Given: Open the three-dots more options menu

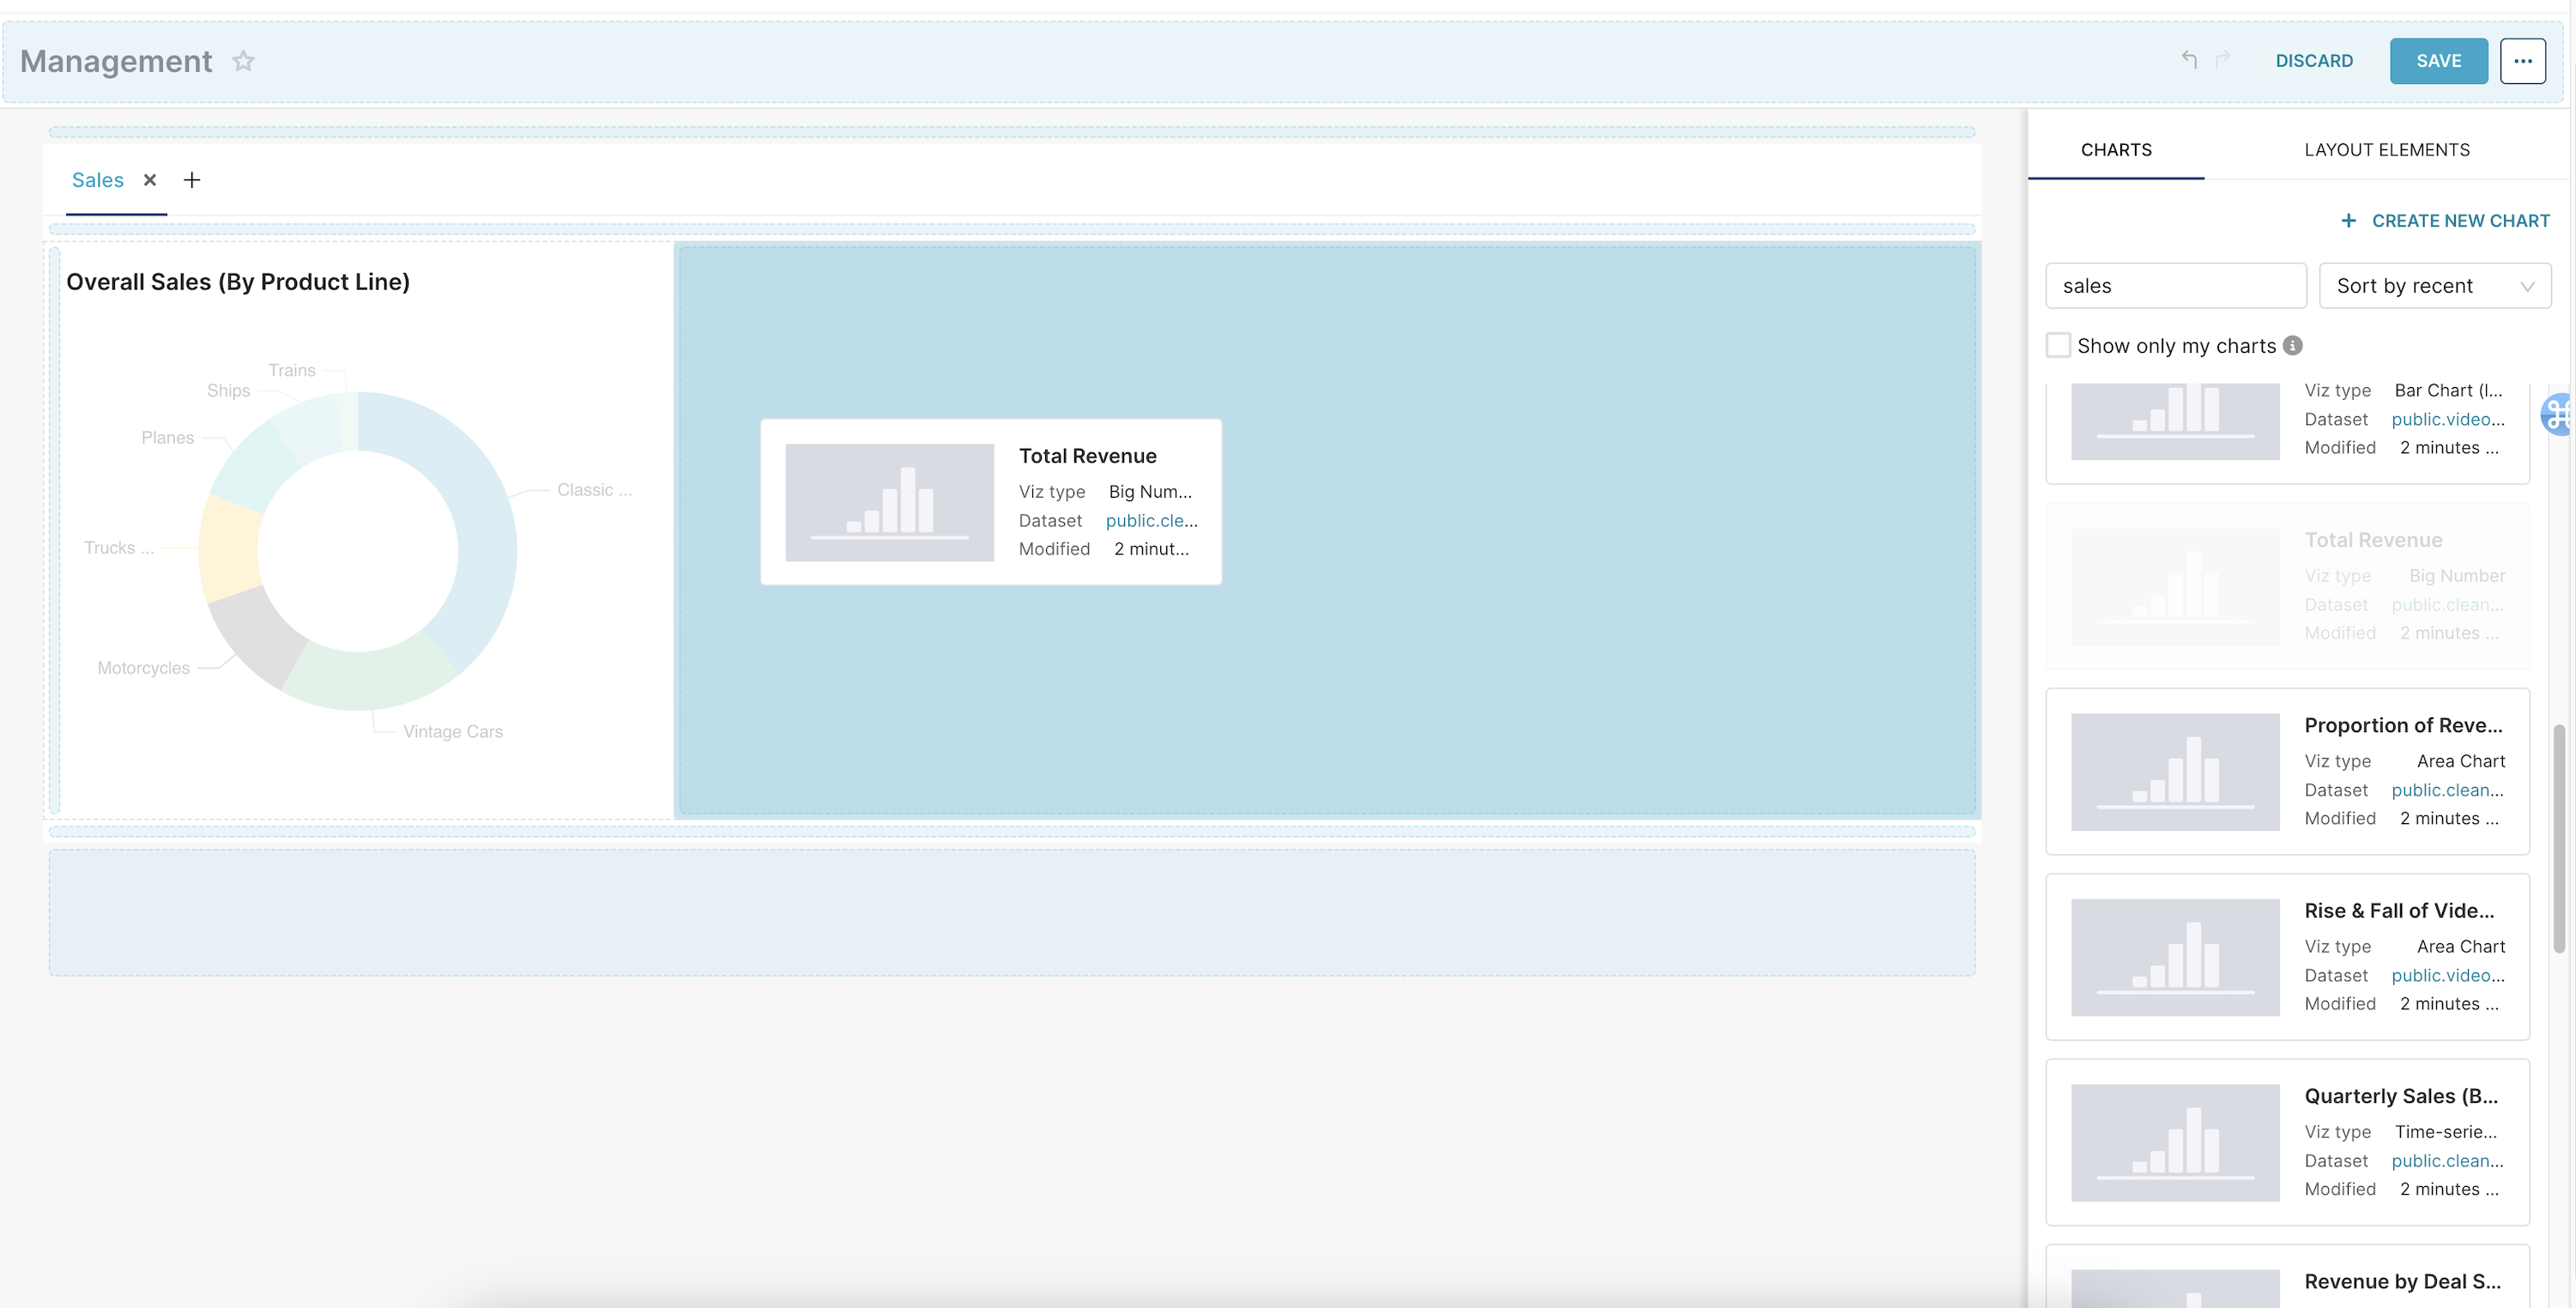Looking at the screenshot, I should [x=2522, y=61].
